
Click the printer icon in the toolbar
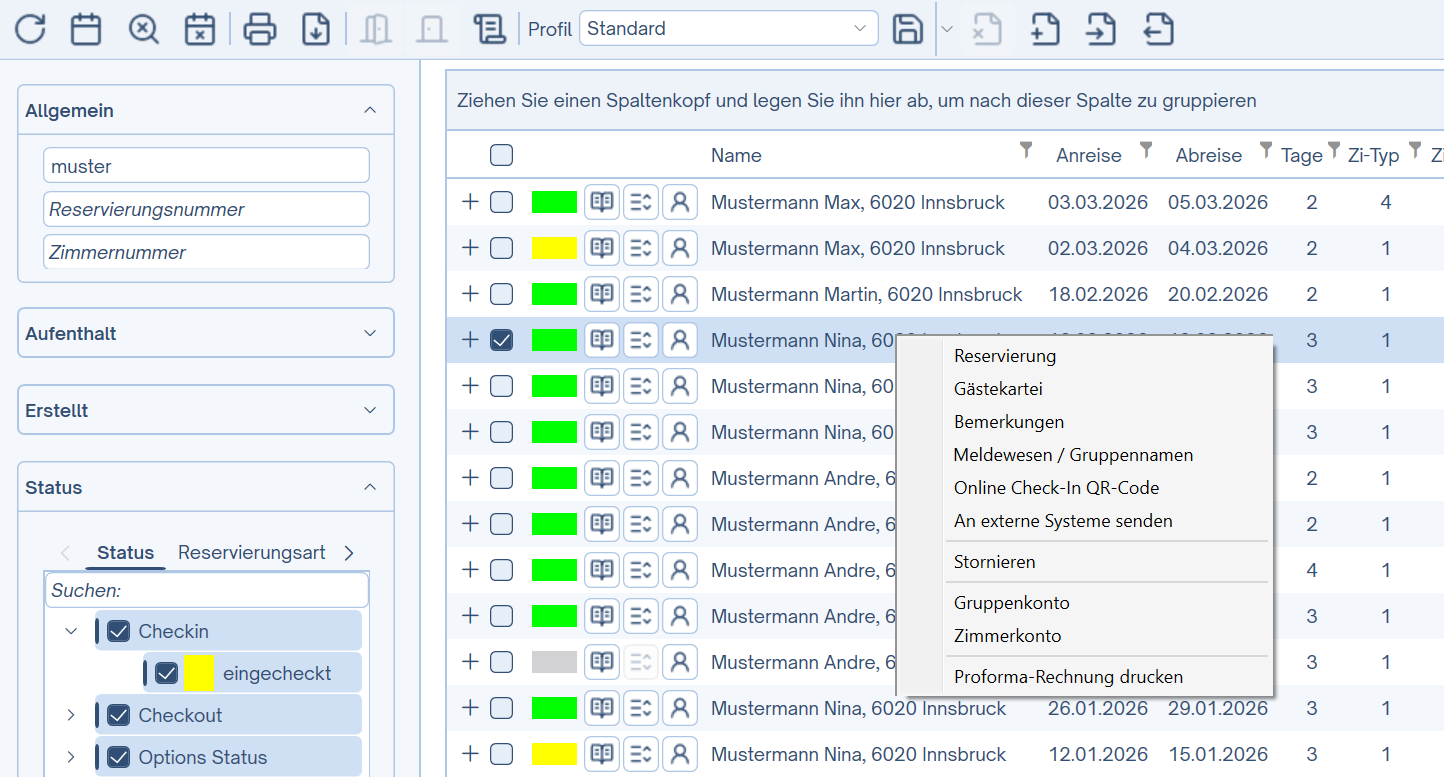[260, 29]
